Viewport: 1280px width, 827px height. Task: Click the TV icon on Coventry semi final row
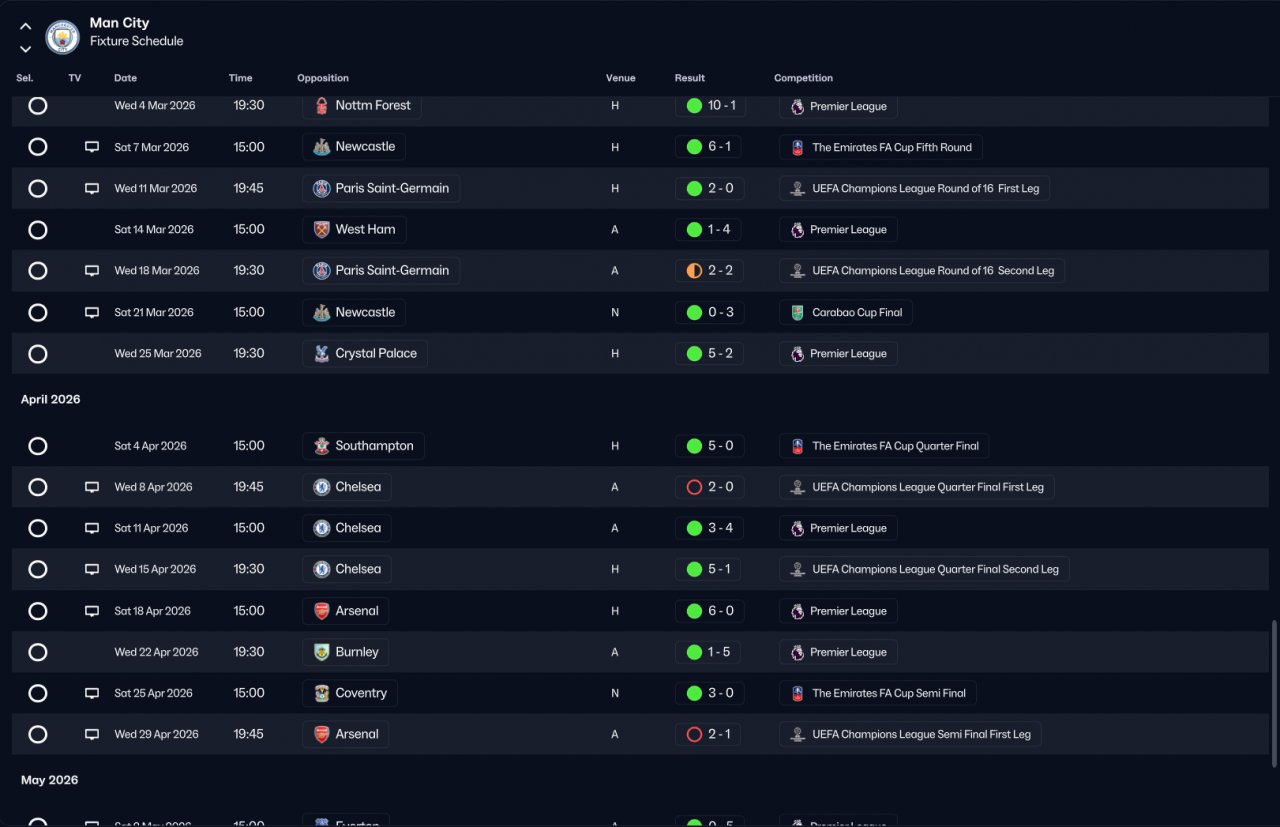(92, 693)
